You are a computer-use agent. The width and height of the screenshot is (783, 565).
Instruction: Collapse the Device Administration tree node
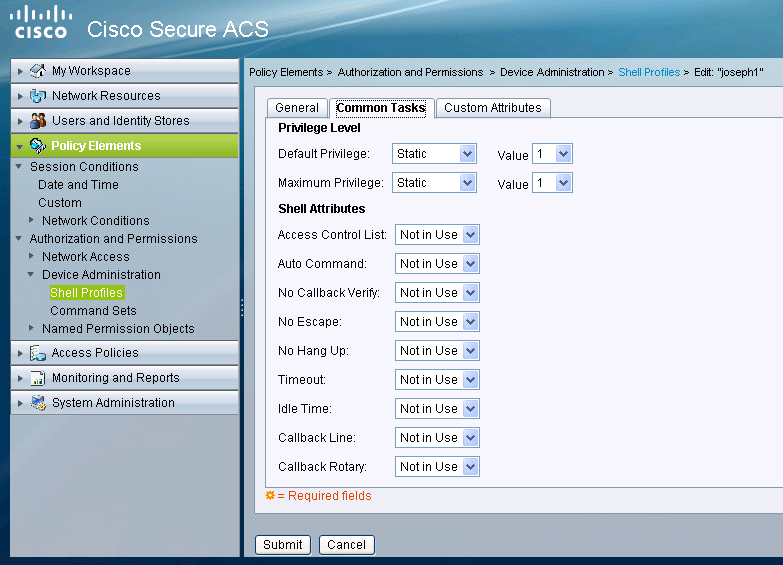point(32,275)
